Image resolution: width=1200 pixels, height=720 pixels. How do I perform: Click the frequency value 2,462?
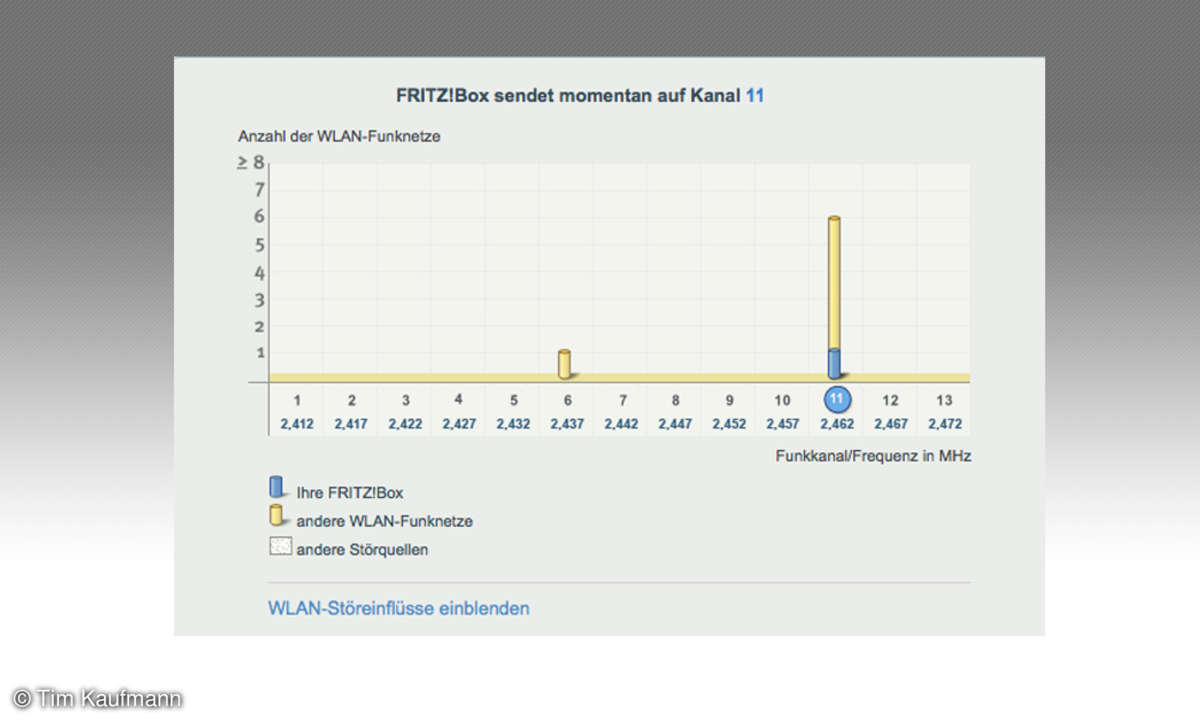tap(837, 424)
